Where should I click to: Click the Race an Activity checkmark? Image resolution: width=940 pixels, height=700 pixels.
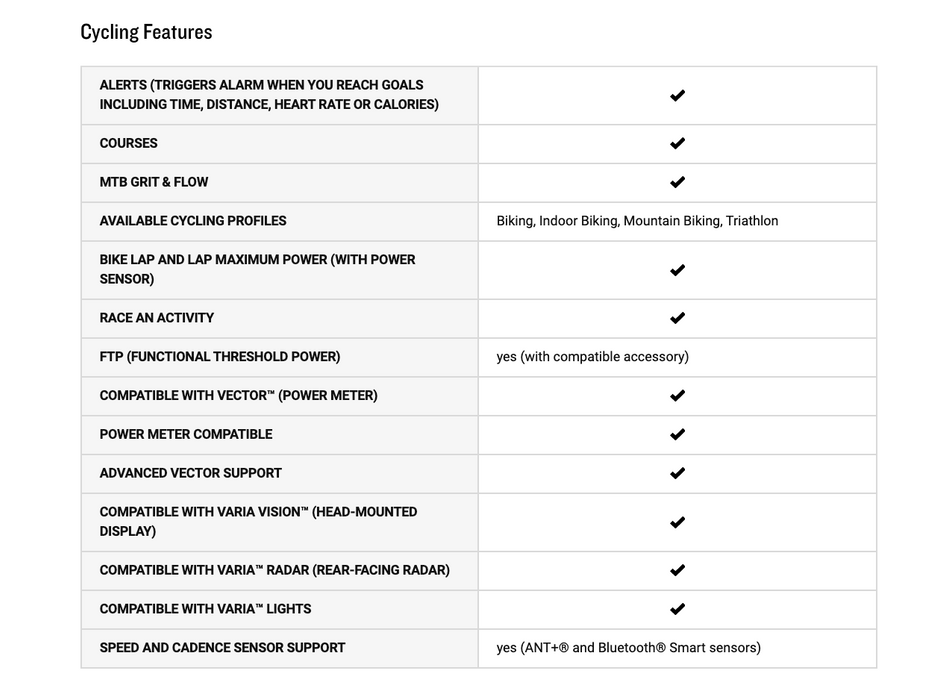[x=677, y=318]
